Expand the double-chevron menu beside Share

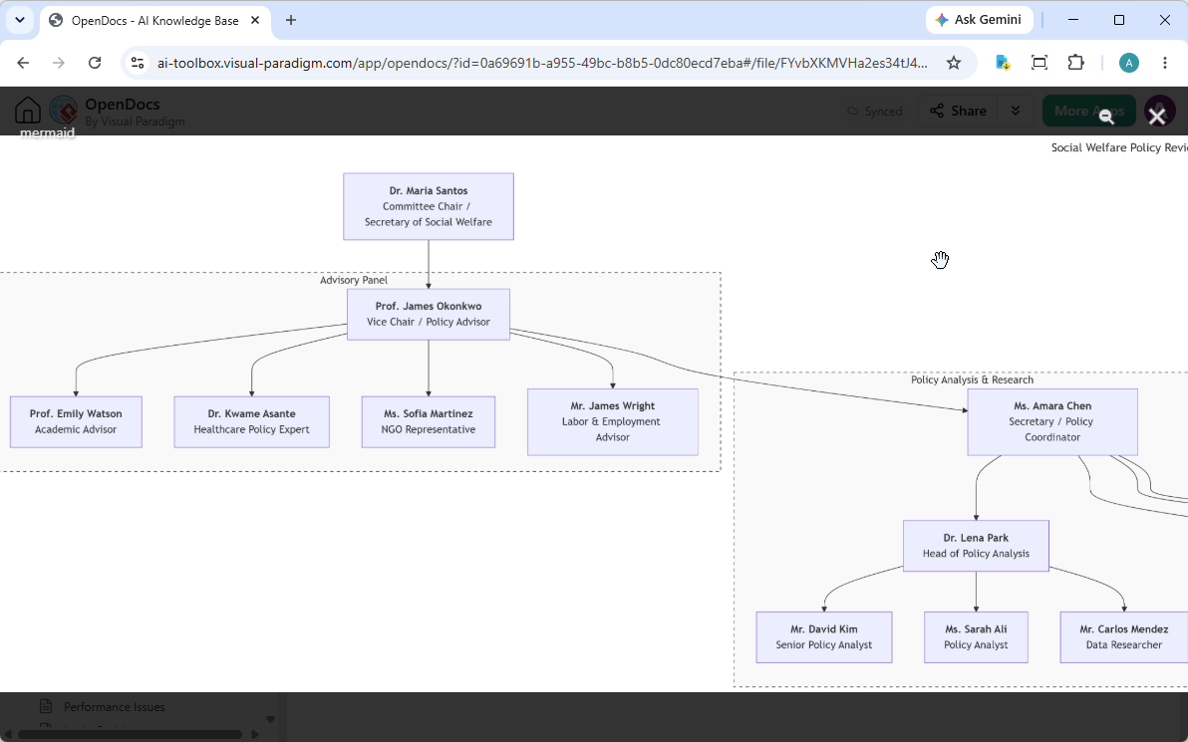pyautogui.click(x=1015, y=111)
